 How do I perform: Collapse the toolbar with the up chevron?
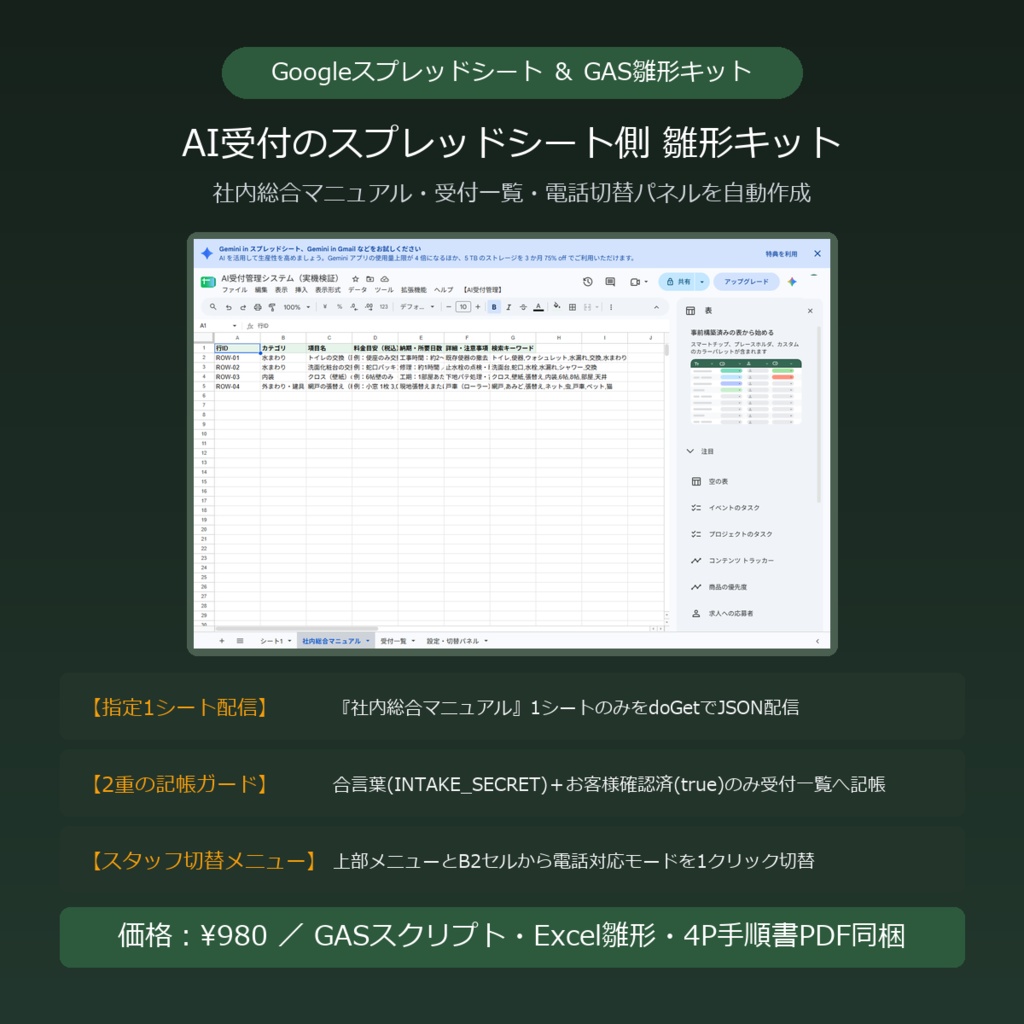[x=656, y=307]
